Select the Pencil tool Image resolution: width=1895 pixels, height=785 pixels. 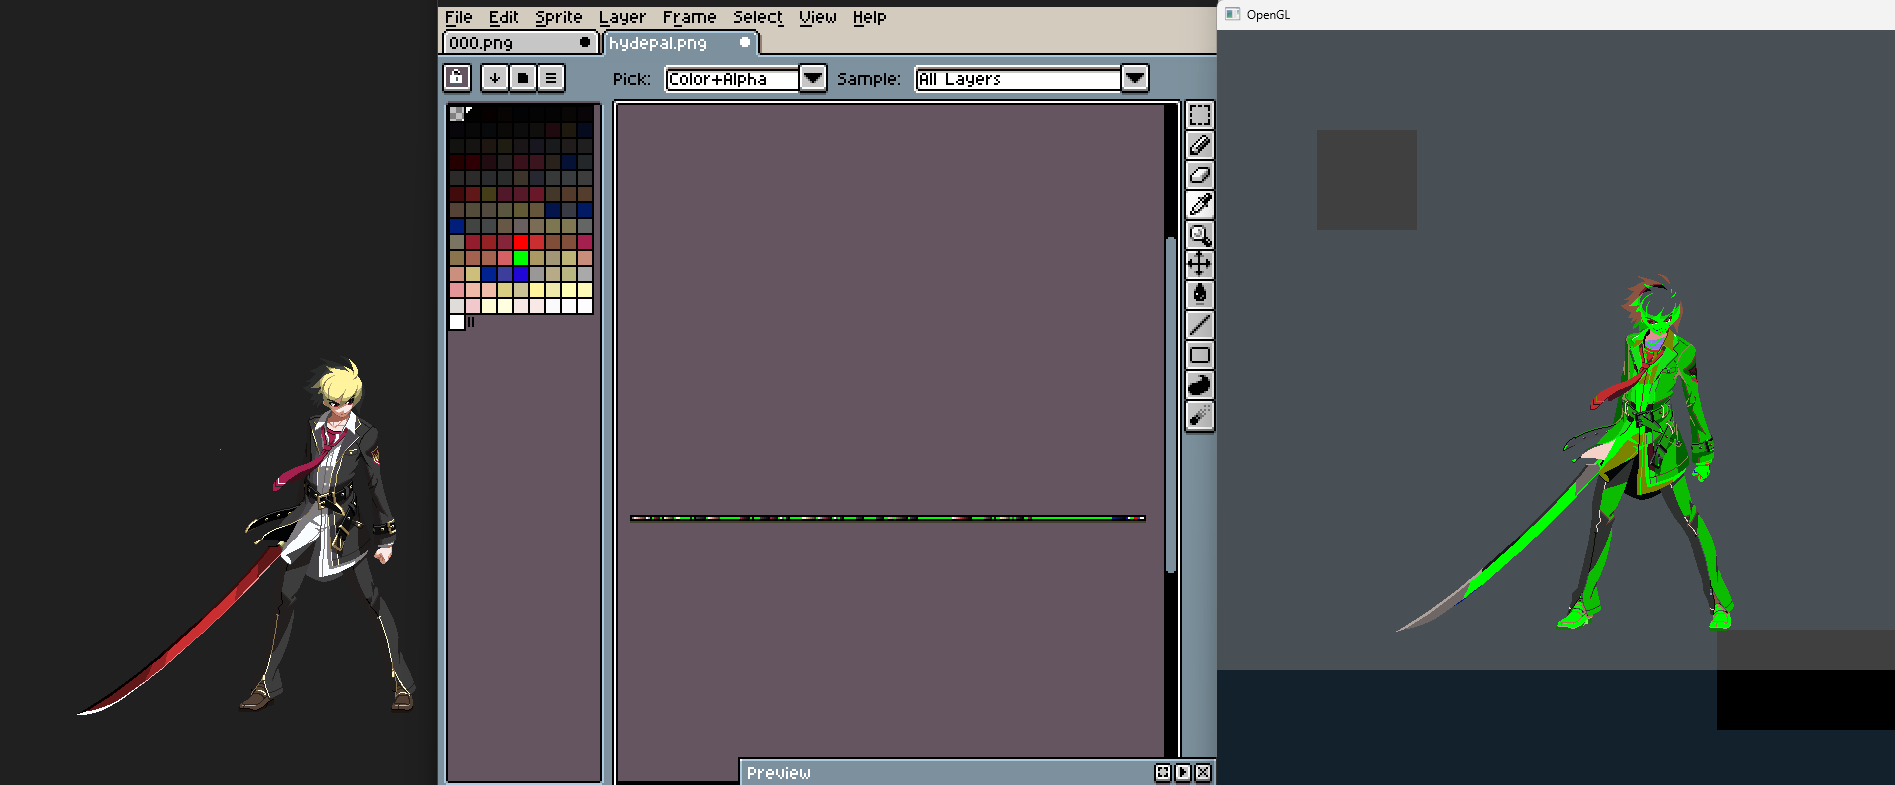coord(1200,145)
